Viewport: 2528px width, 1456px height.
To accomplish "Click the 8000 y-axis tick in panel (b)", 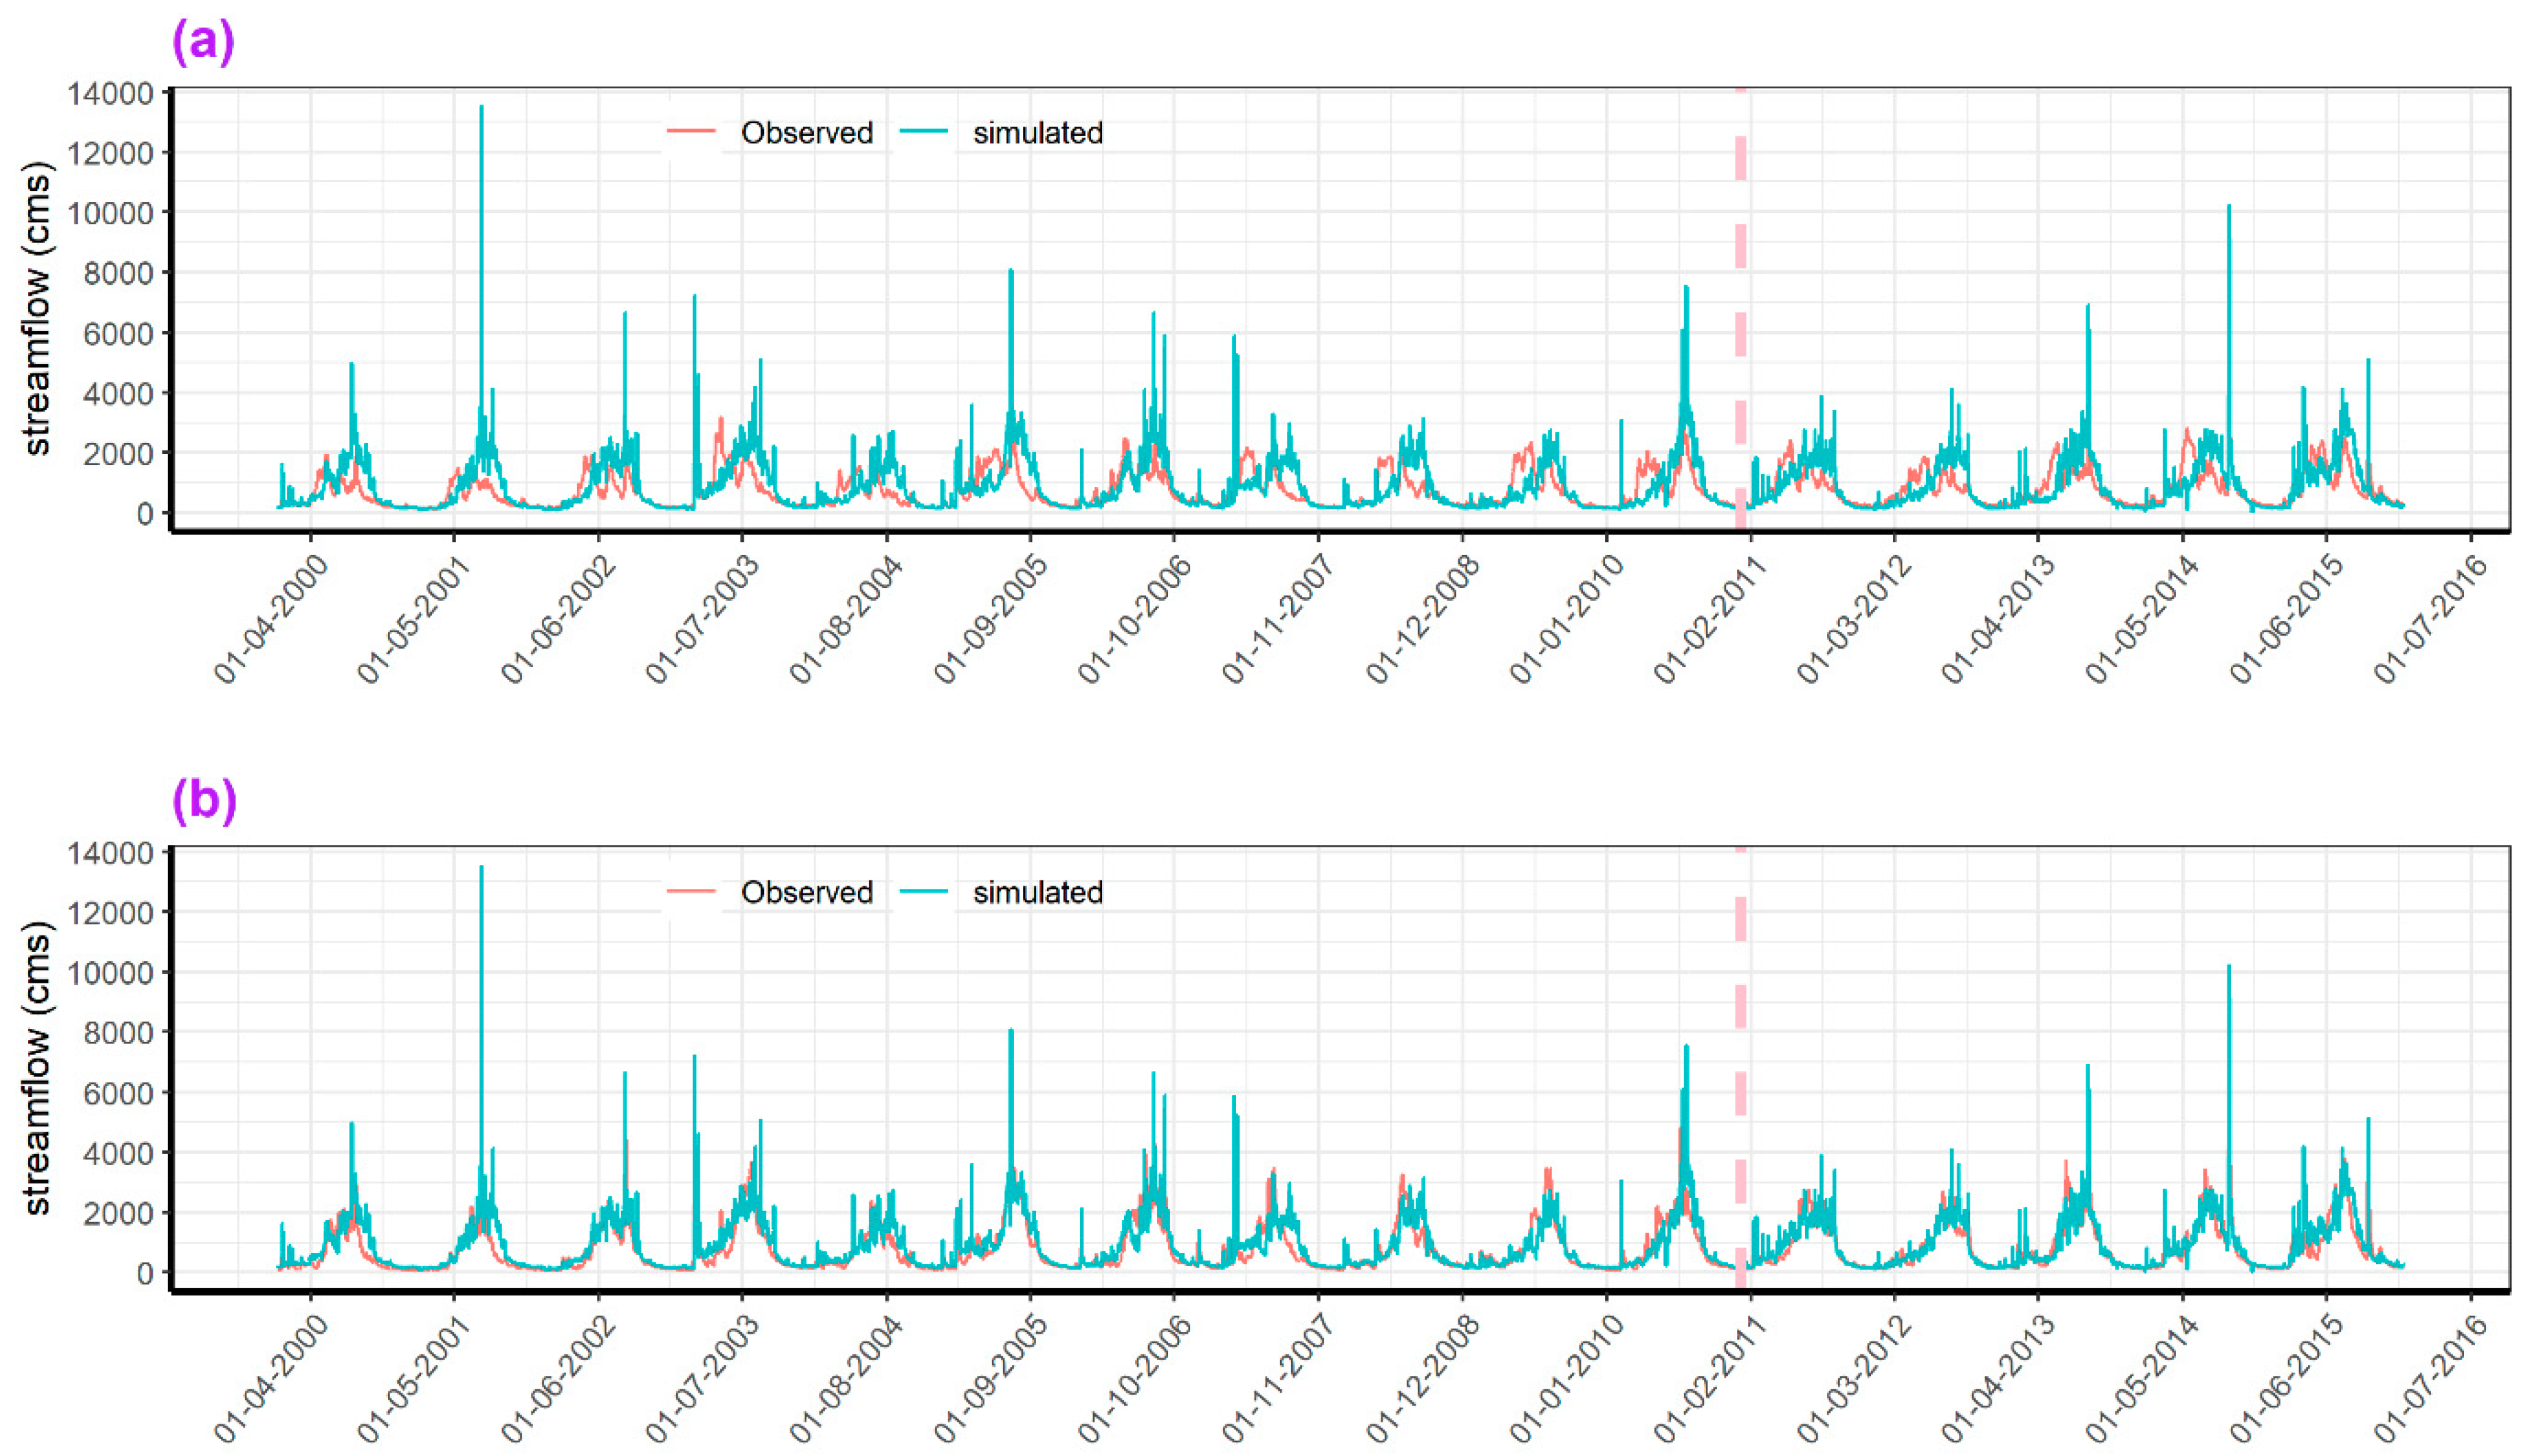I will 118,1033.
